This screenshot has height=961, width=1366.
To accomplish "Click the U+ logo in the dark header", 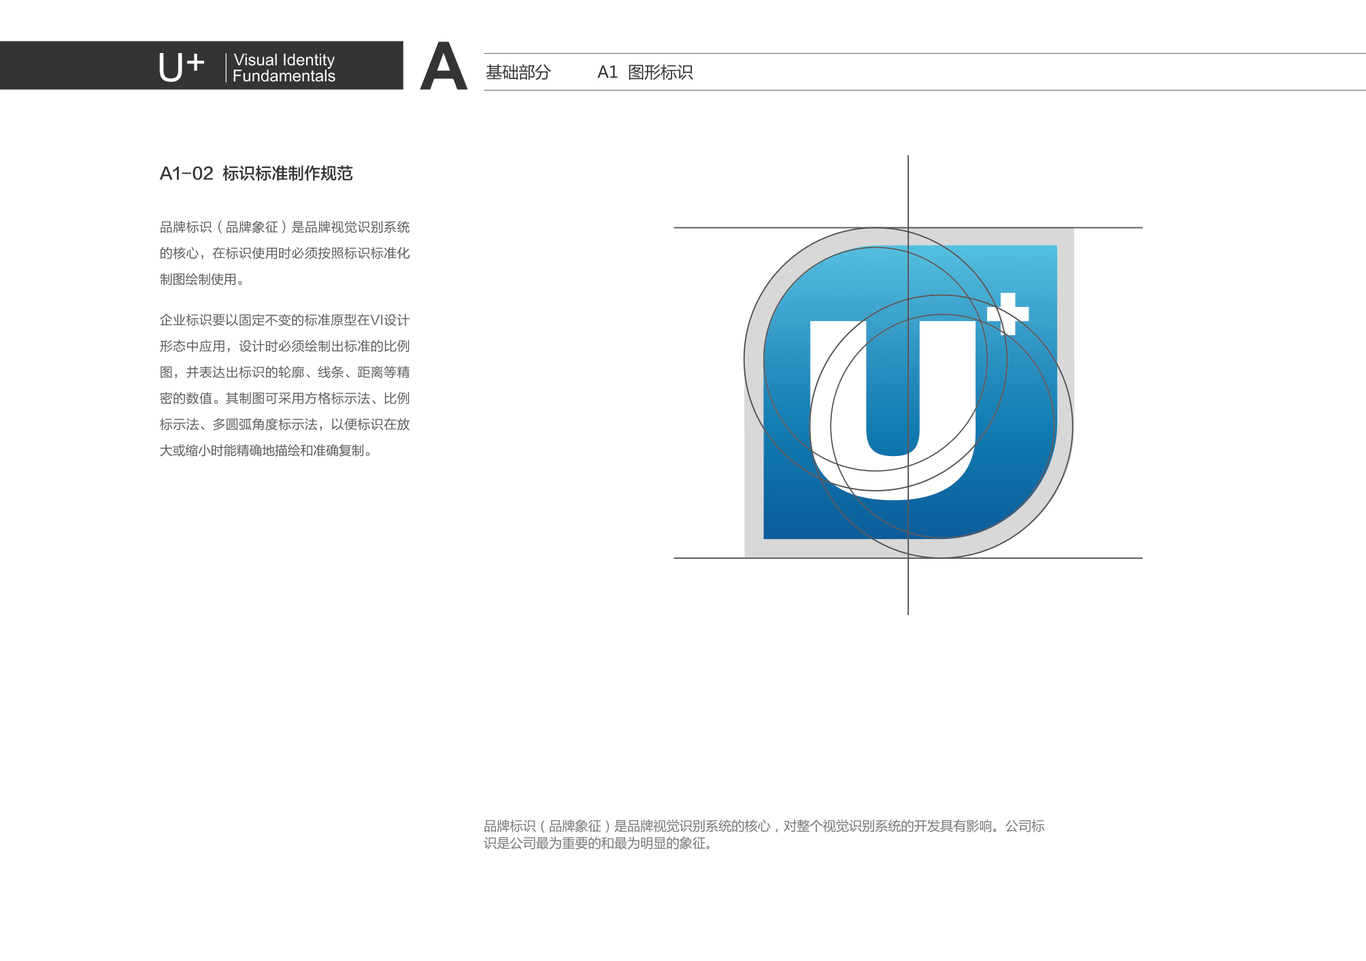I will [181, 67].
